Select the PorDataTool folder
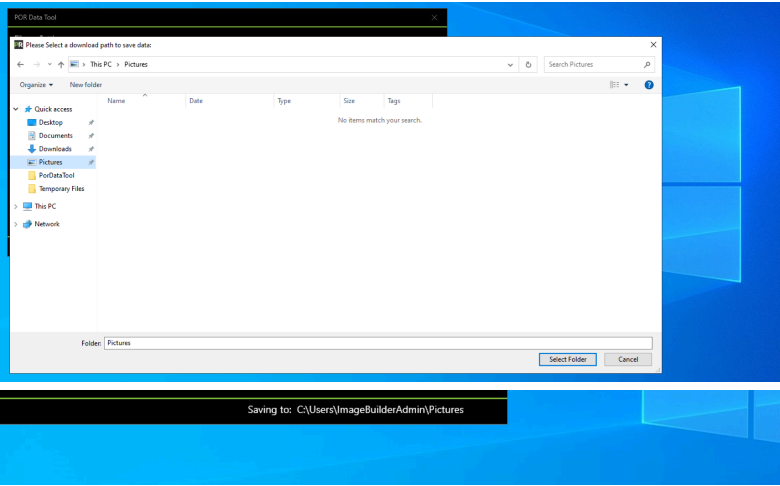 [x=56, y=175]
